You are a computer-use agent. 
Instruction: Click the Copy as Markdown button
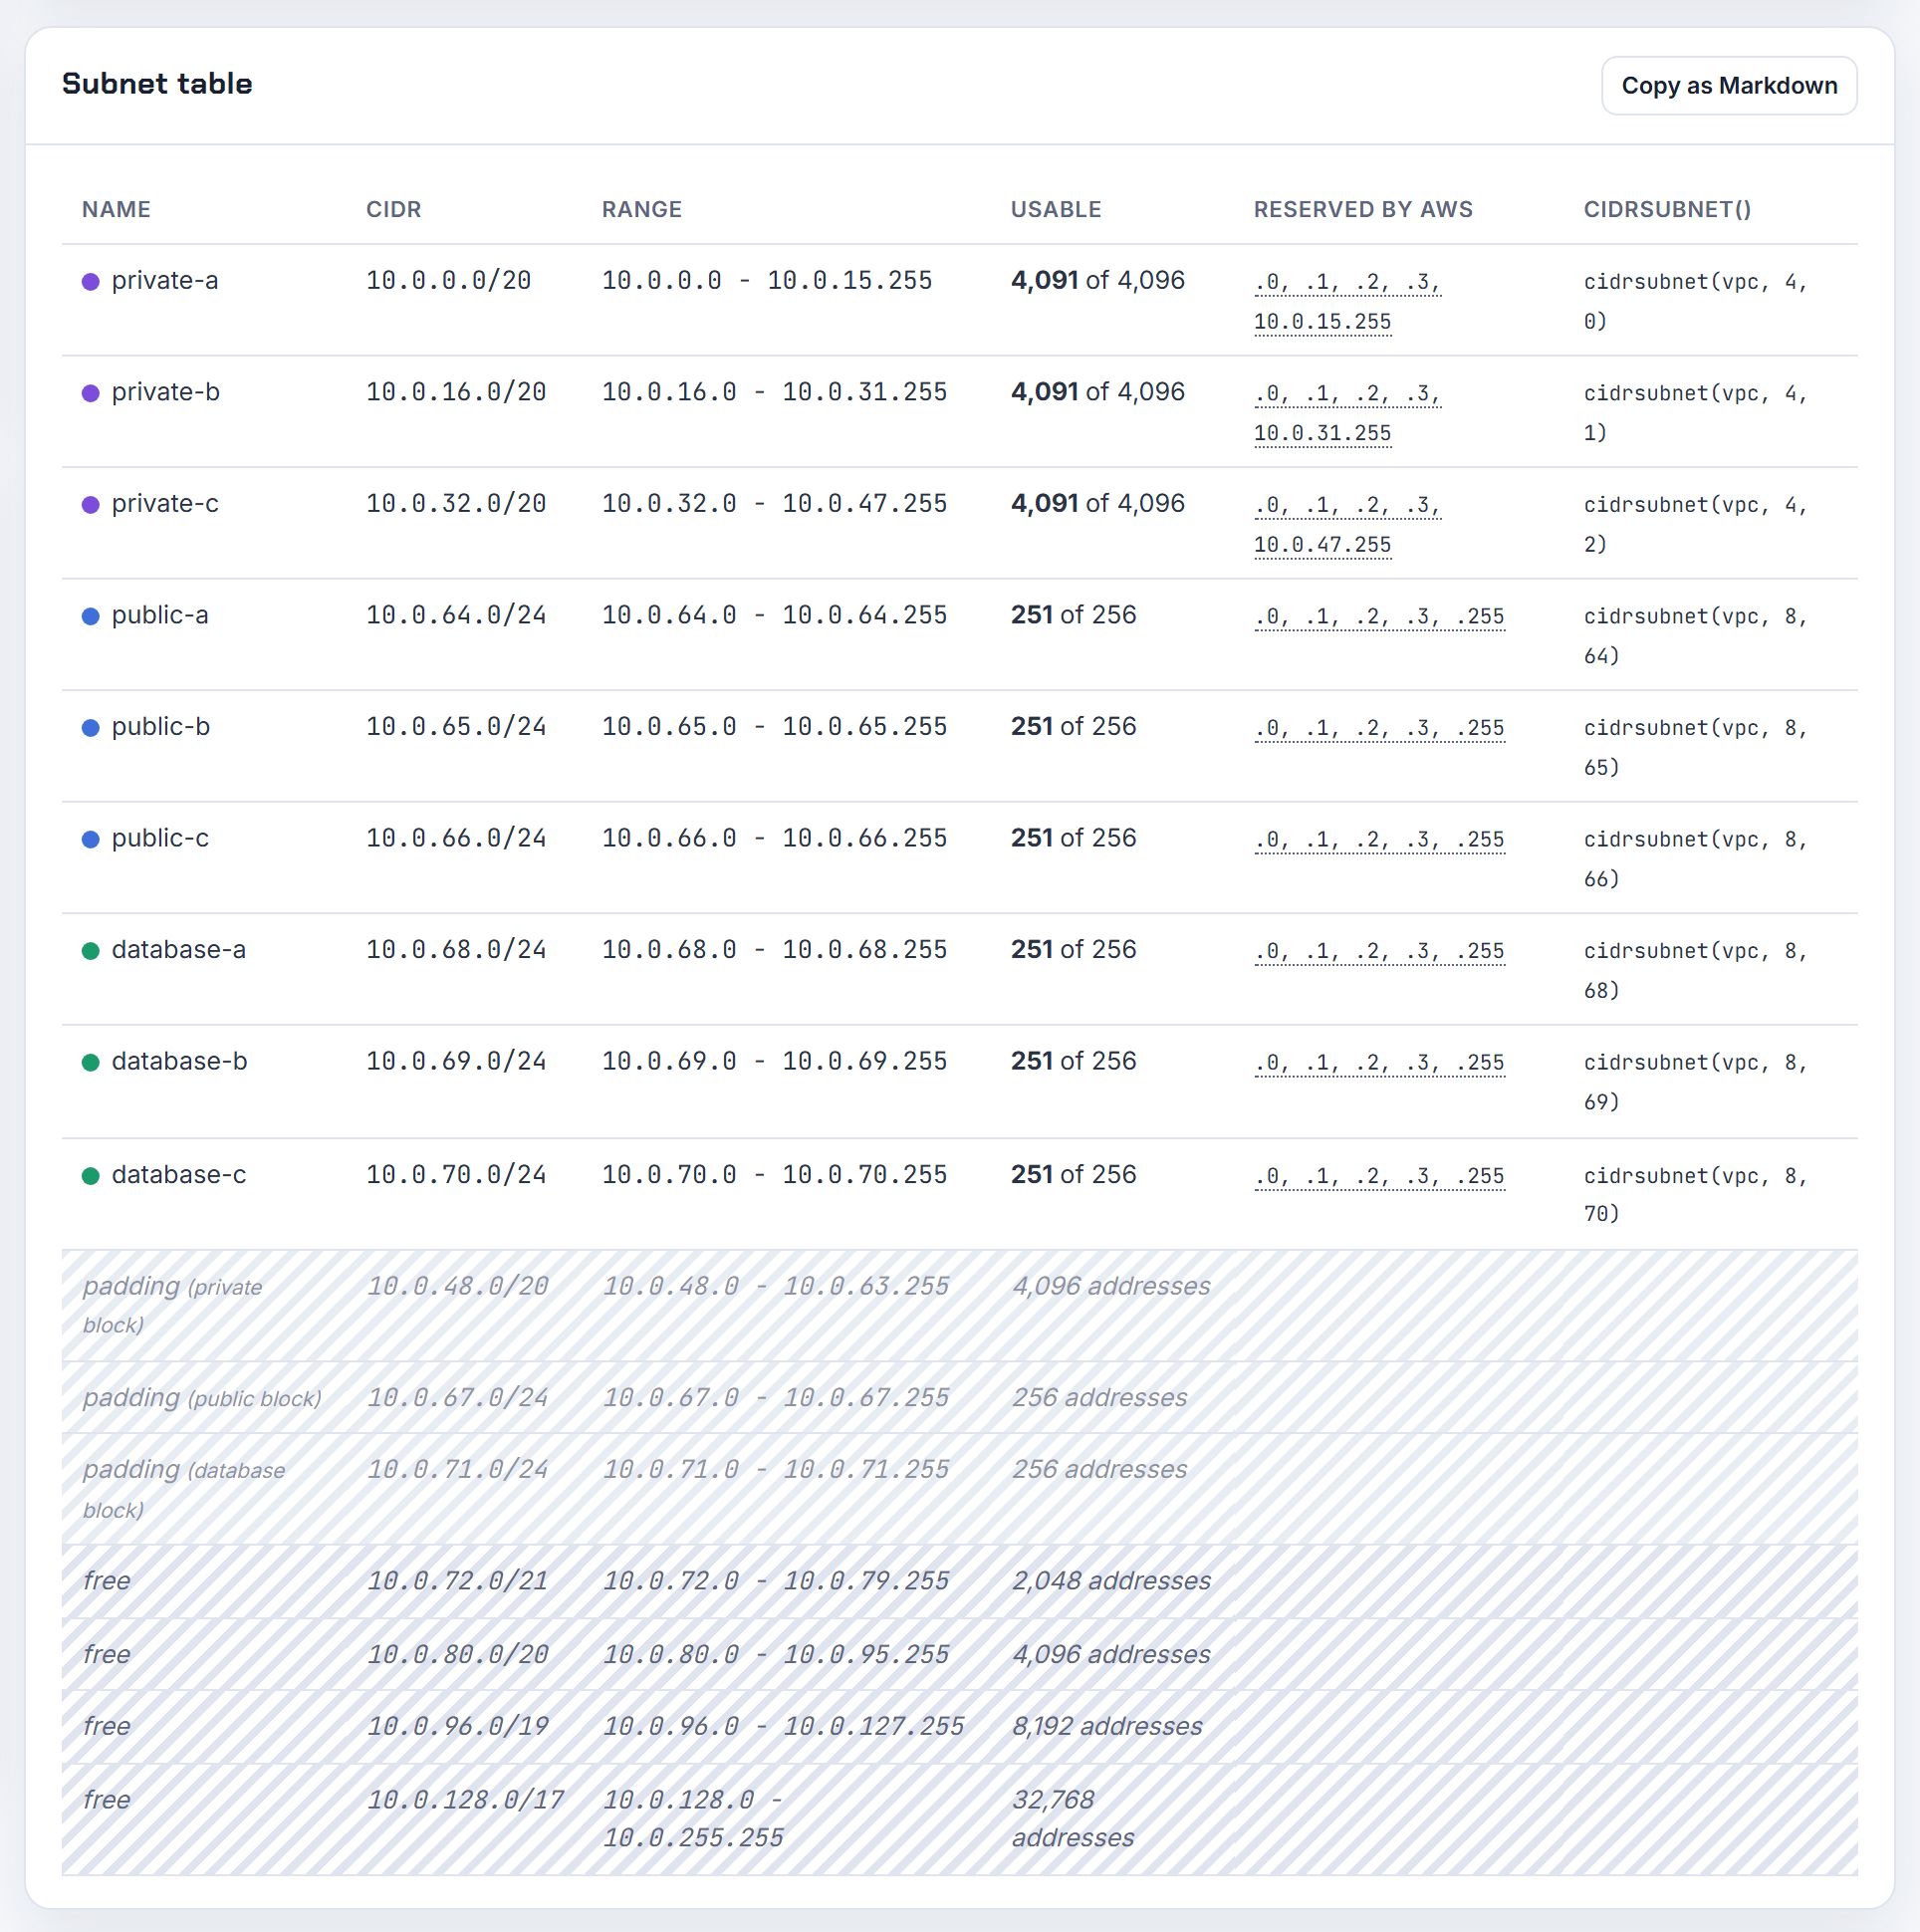tap(1729, 86)
